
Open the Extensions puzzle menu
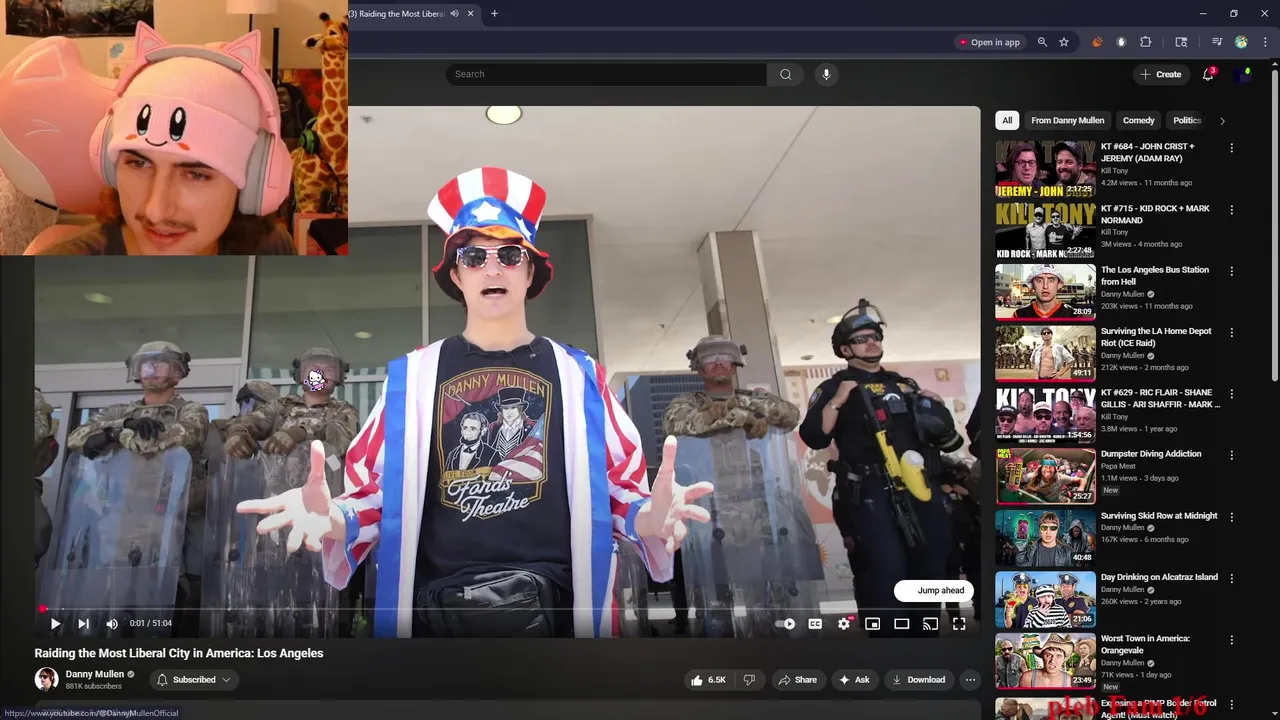(1146, 42)
